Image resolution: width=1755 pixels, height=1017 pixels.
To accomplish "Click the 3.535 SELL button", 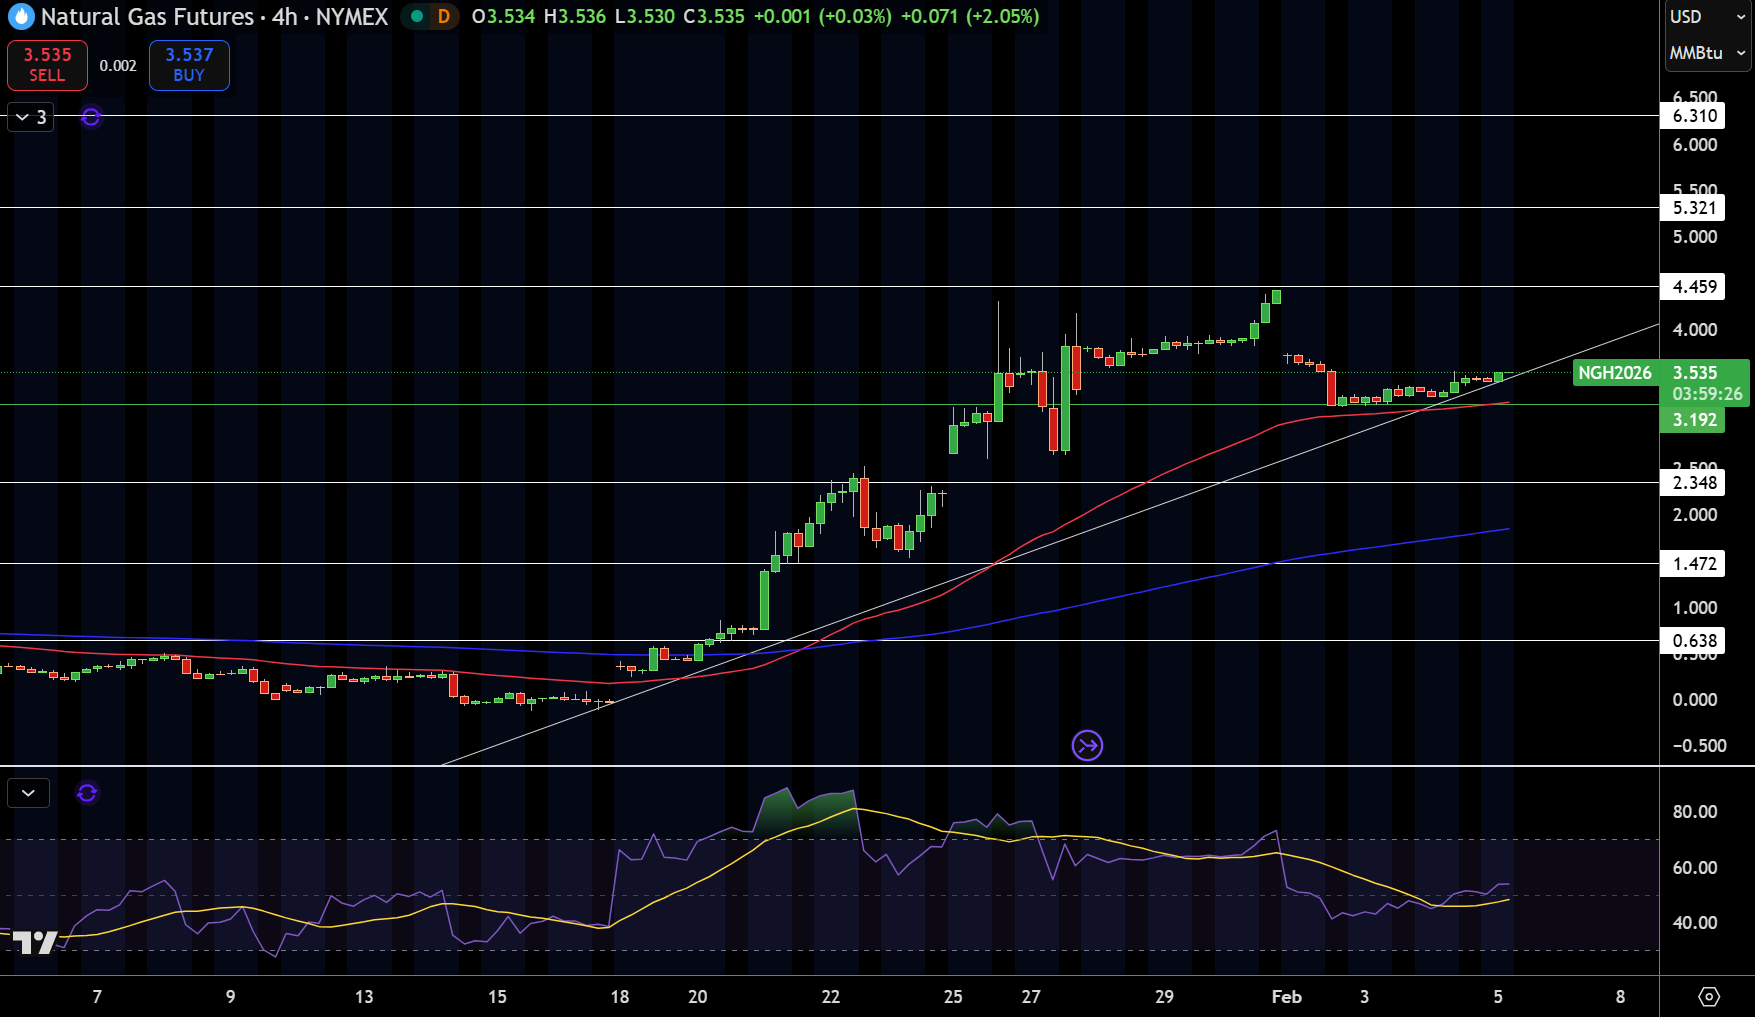I will coord(47,65).
